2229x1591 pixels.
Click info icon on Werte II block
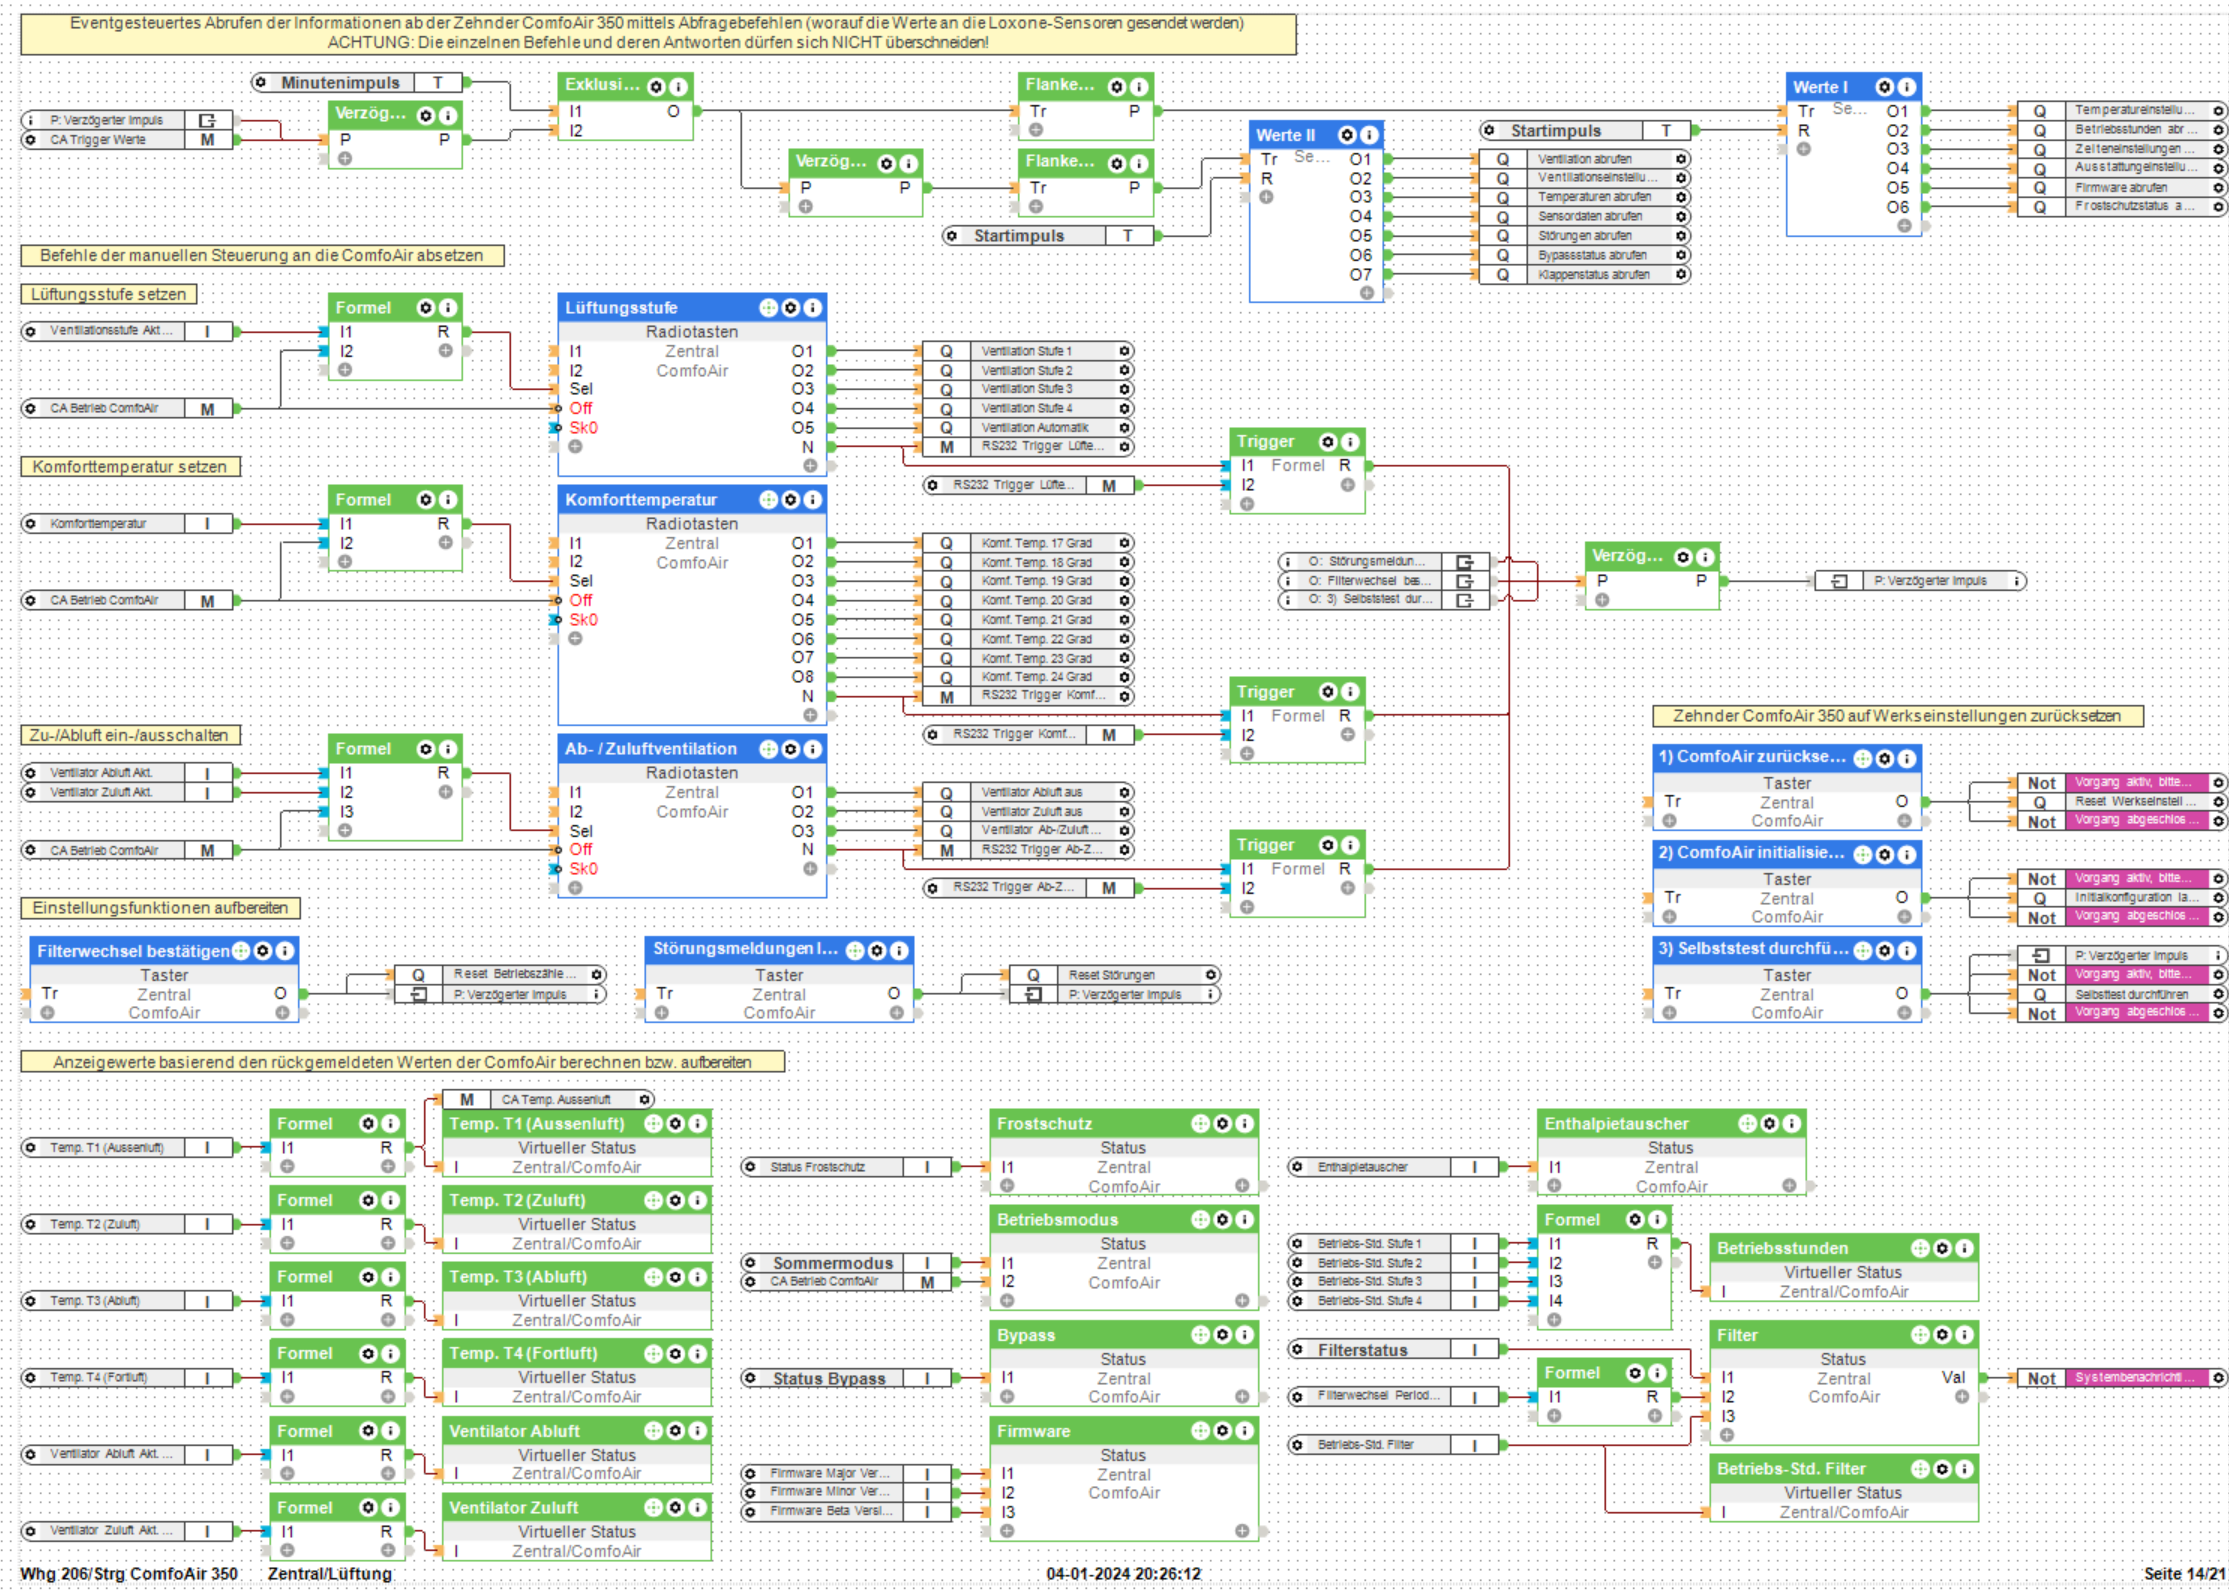click(1369, 135)
